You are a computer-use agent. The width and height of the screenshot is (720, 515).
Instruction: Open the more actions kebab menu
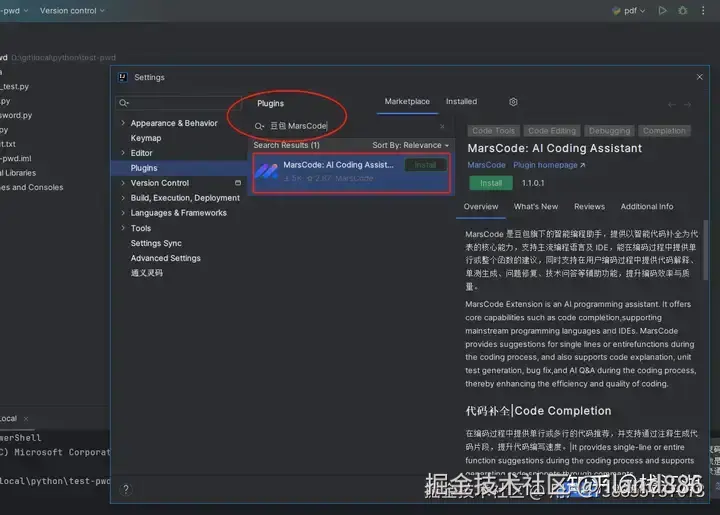(703, 11)
